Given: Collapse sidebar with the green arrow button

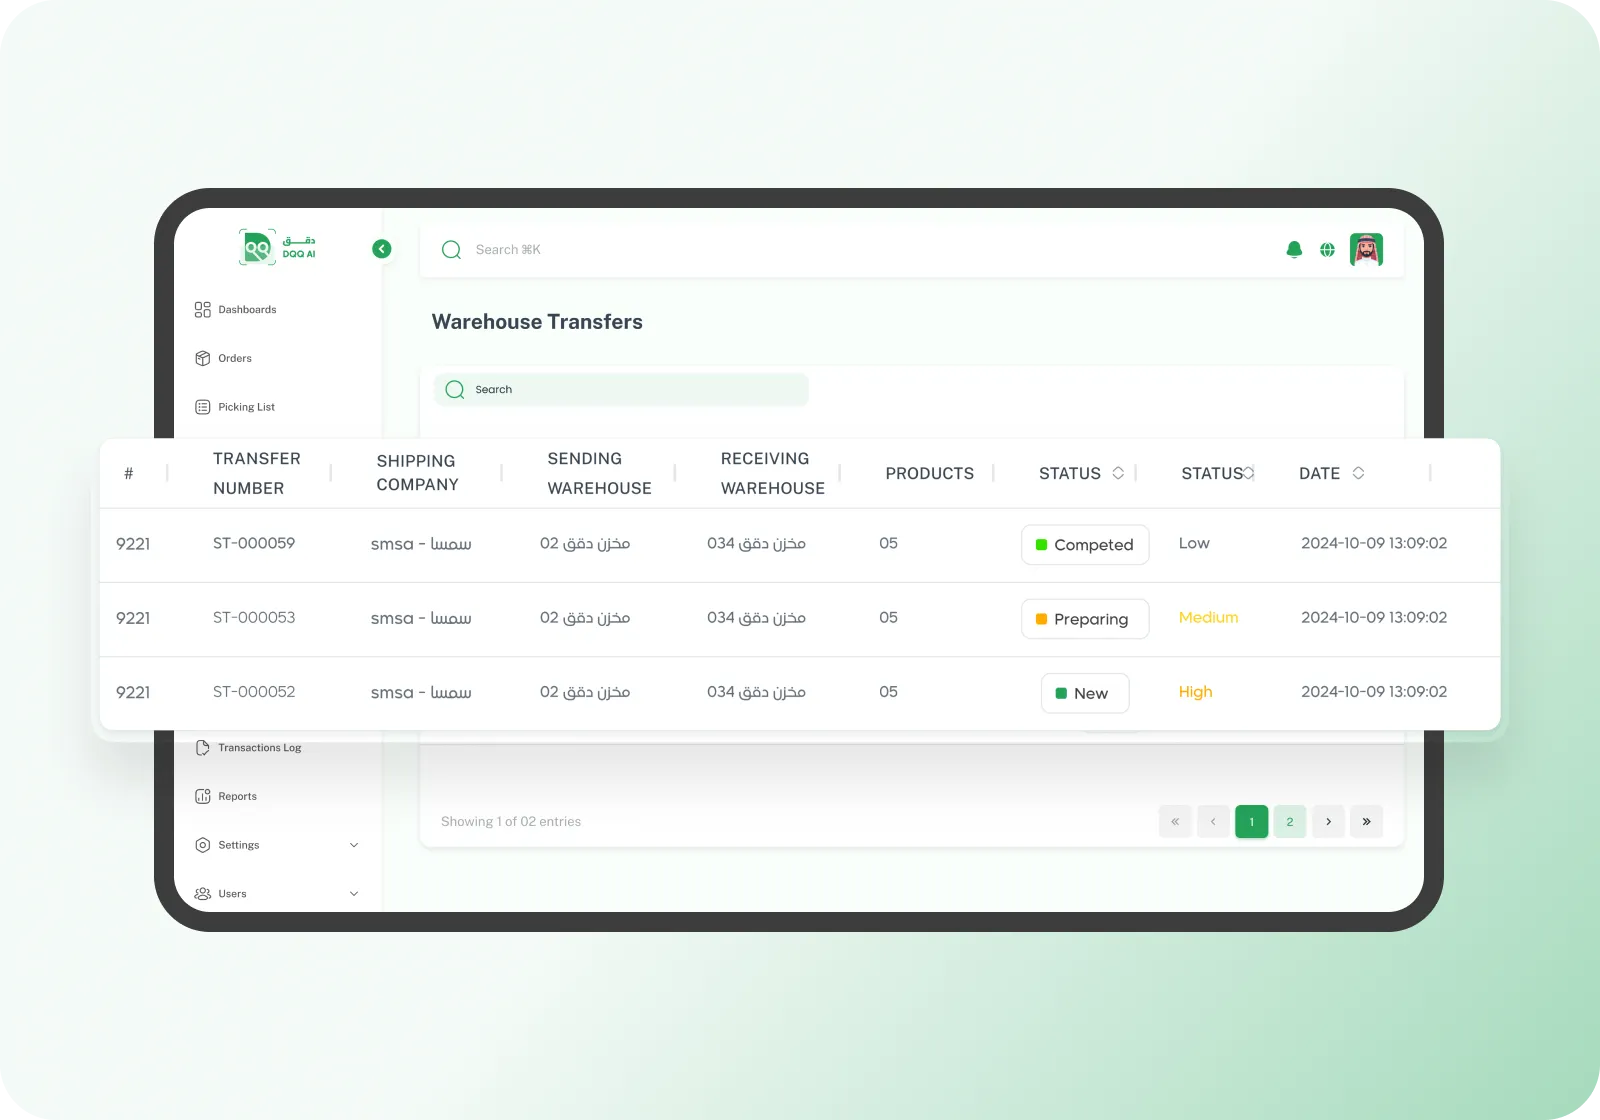Looking at the screenshot, I should point(382,249).
